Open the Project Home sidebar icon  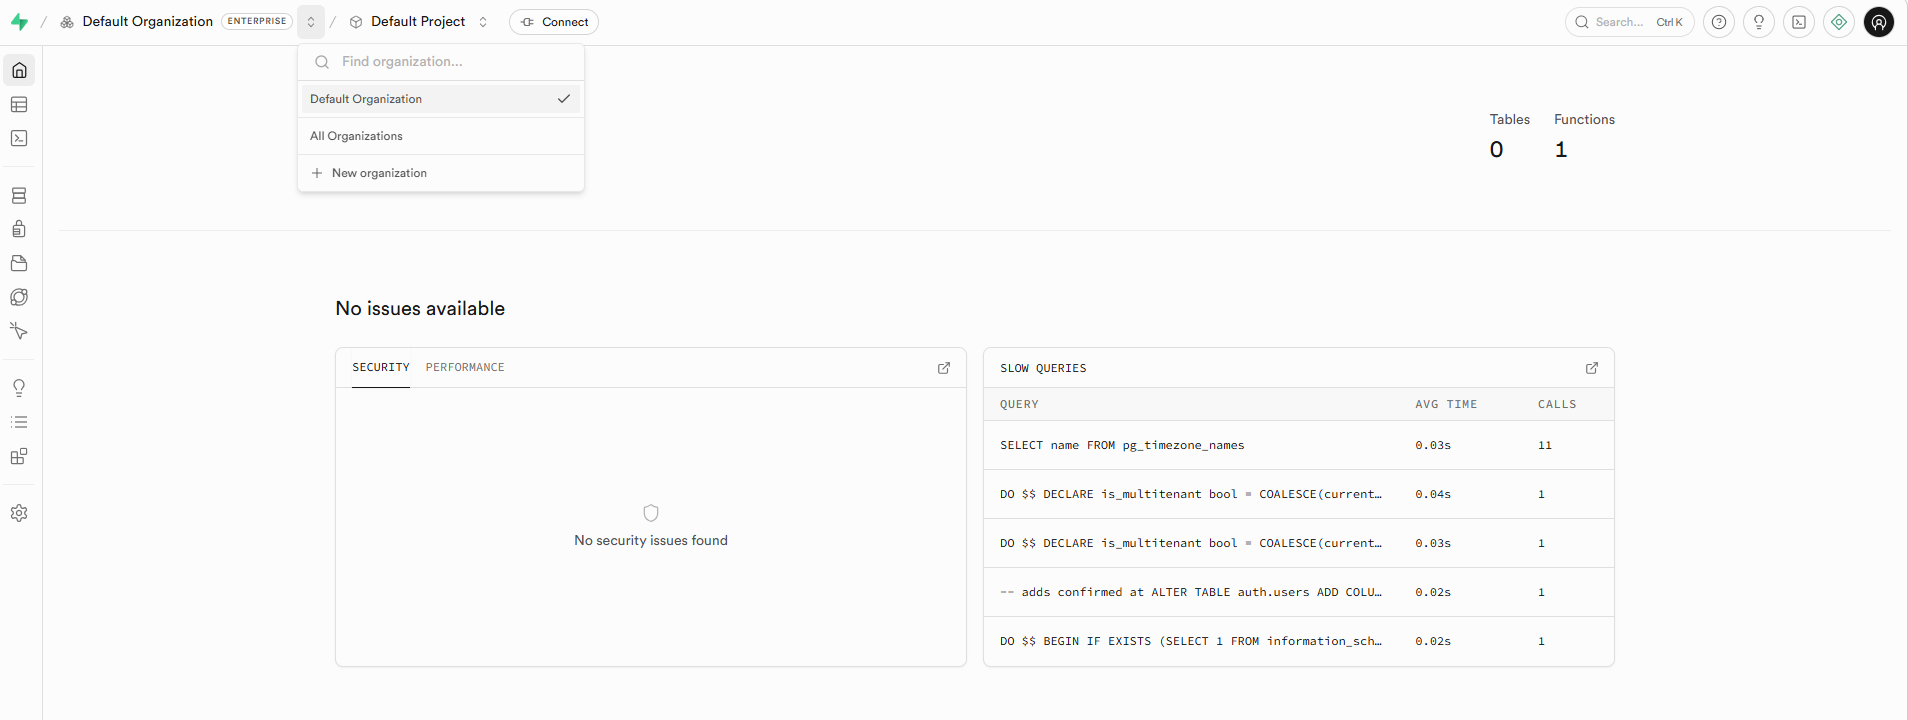[x=19, y=70]
